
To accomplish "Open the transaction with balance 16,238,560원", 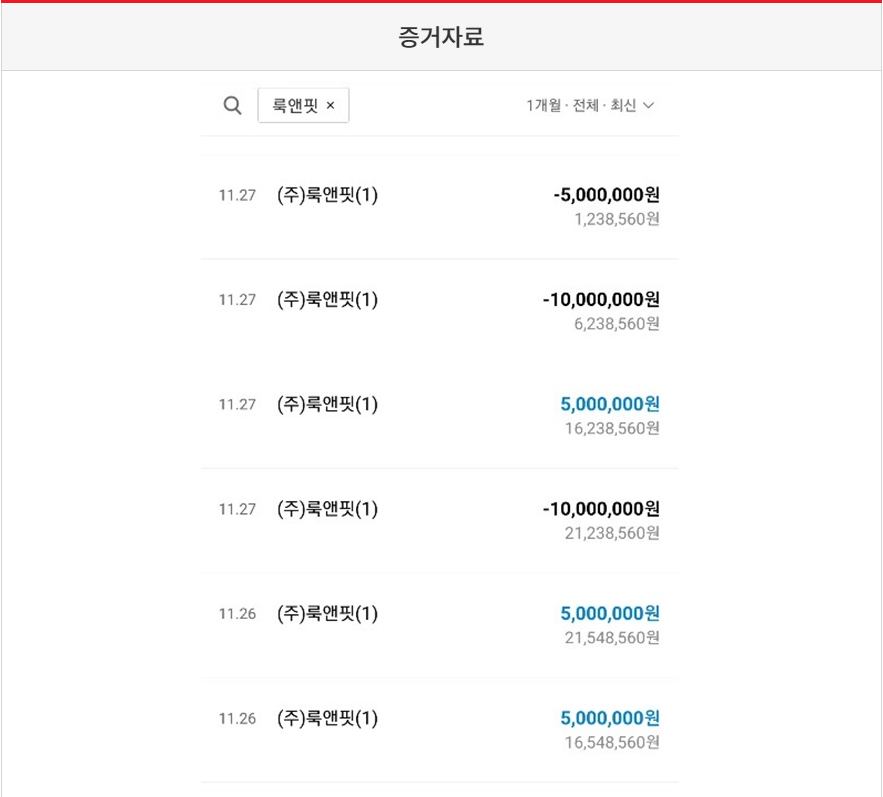I will point(440,416).
